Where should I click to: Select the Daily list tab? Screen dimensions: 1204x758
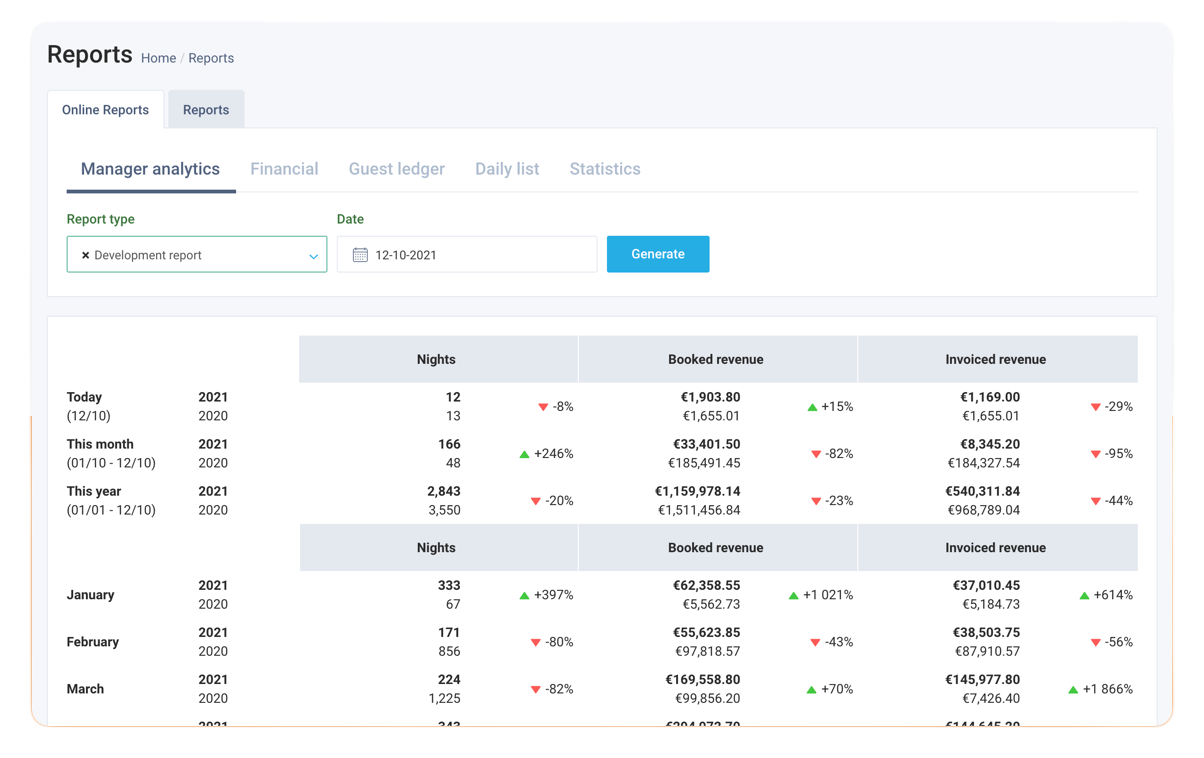click(507, 169)
